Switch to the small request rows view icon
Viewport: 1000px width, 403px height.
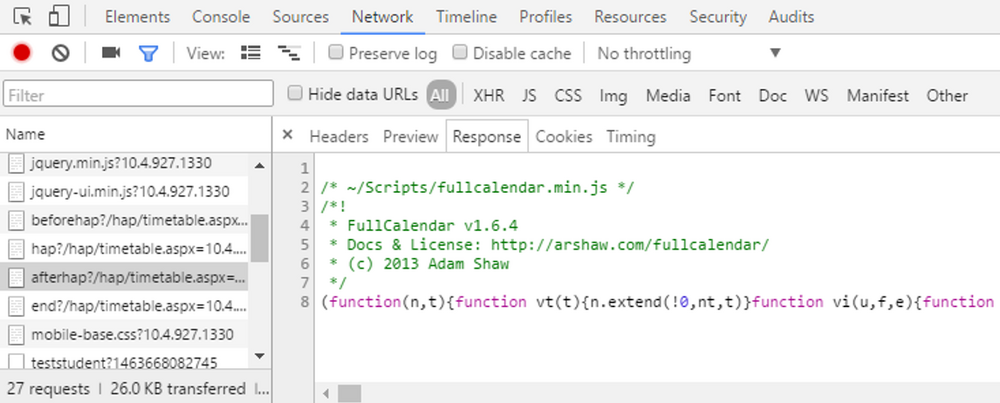(x=289, y=53)
